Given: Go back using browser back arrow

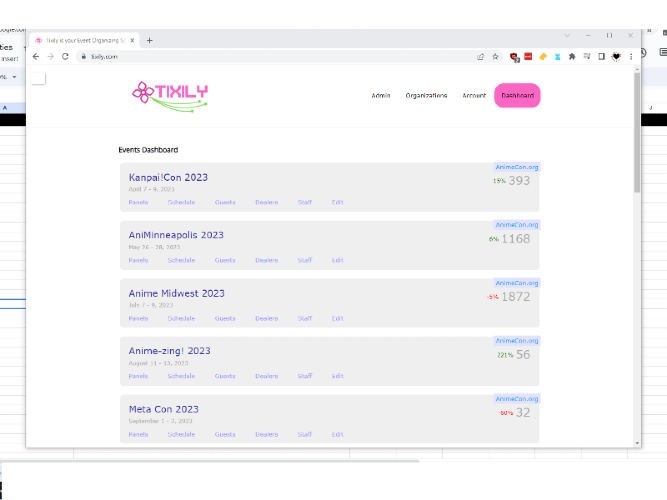Looking at the screenshot, I should point(36,57).
